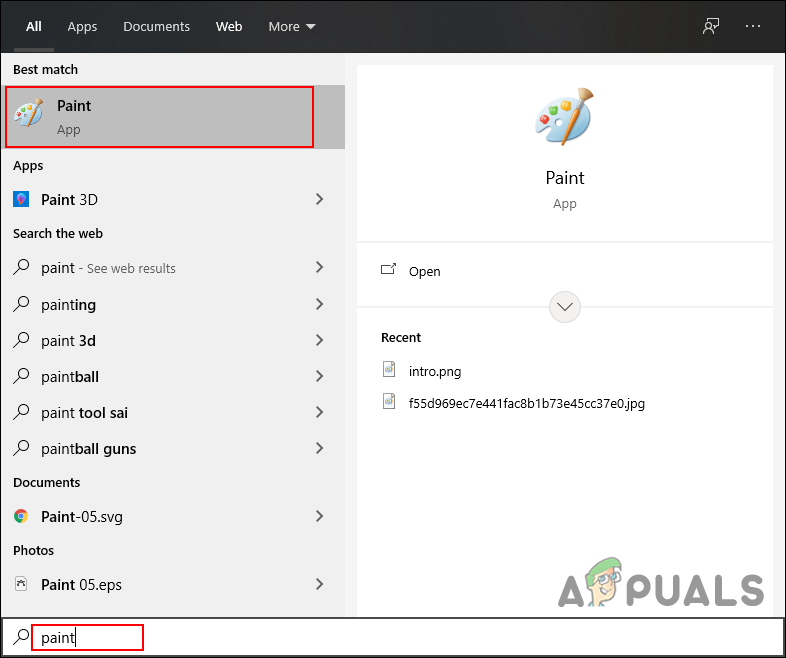The height and width of the screenshot is (658, 786).
Task: Switch to the Apps tab
Action: click(82, 27)
